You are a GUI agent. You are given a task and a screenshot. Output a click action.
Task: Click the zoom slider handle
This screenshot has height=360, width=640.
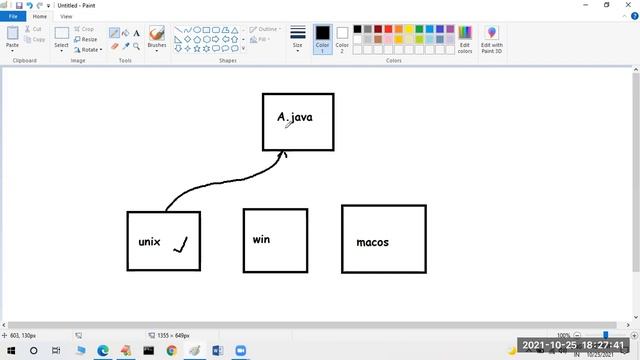[606, 335]
